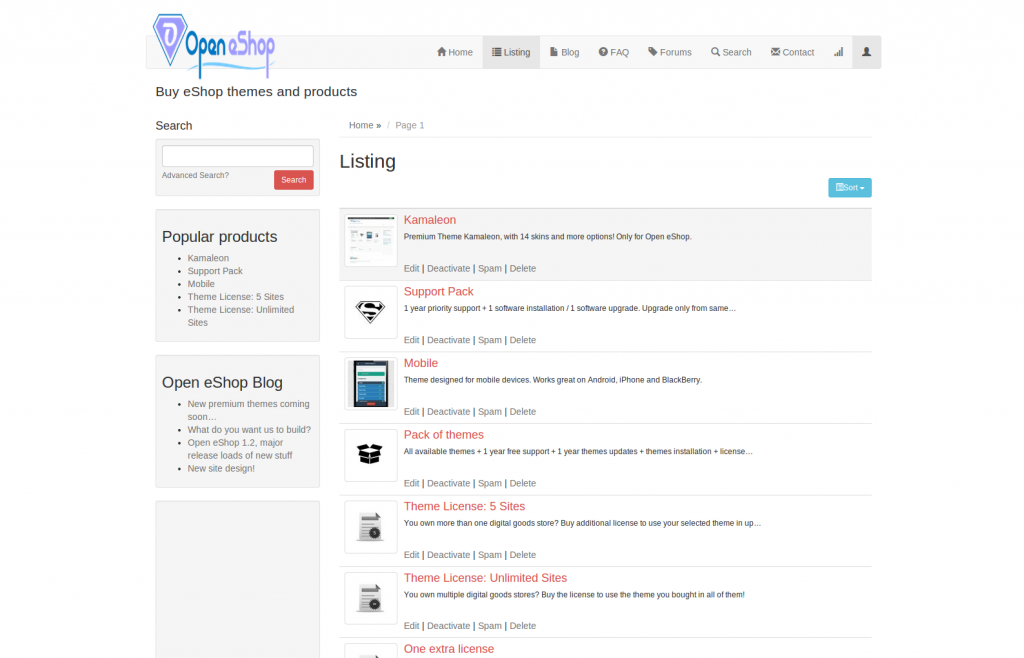1024x658 pixels.
Task: Delete the Kamaleon listing
Action: (522, 268)
